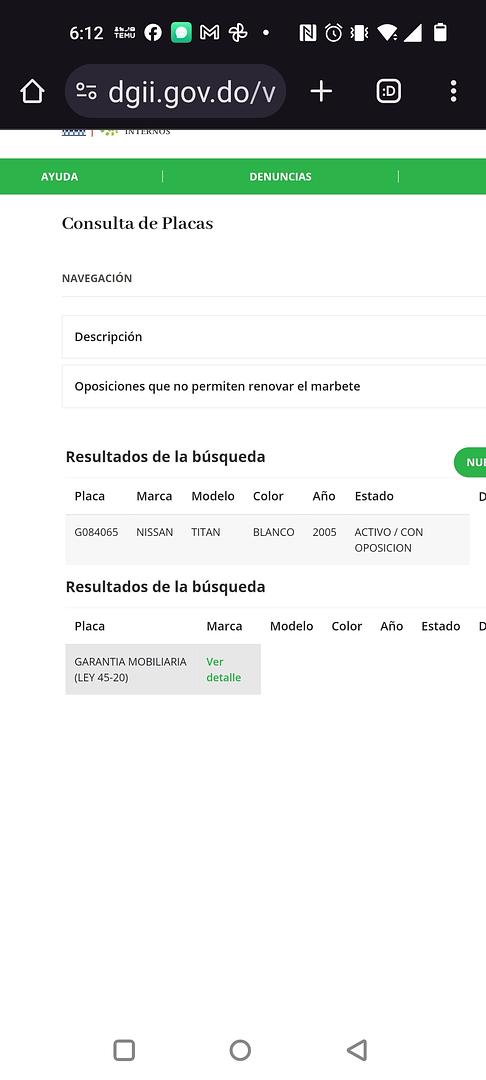486x1080 pixels.
Task: Click Estado header in first results table
Action: click(374, 496)
